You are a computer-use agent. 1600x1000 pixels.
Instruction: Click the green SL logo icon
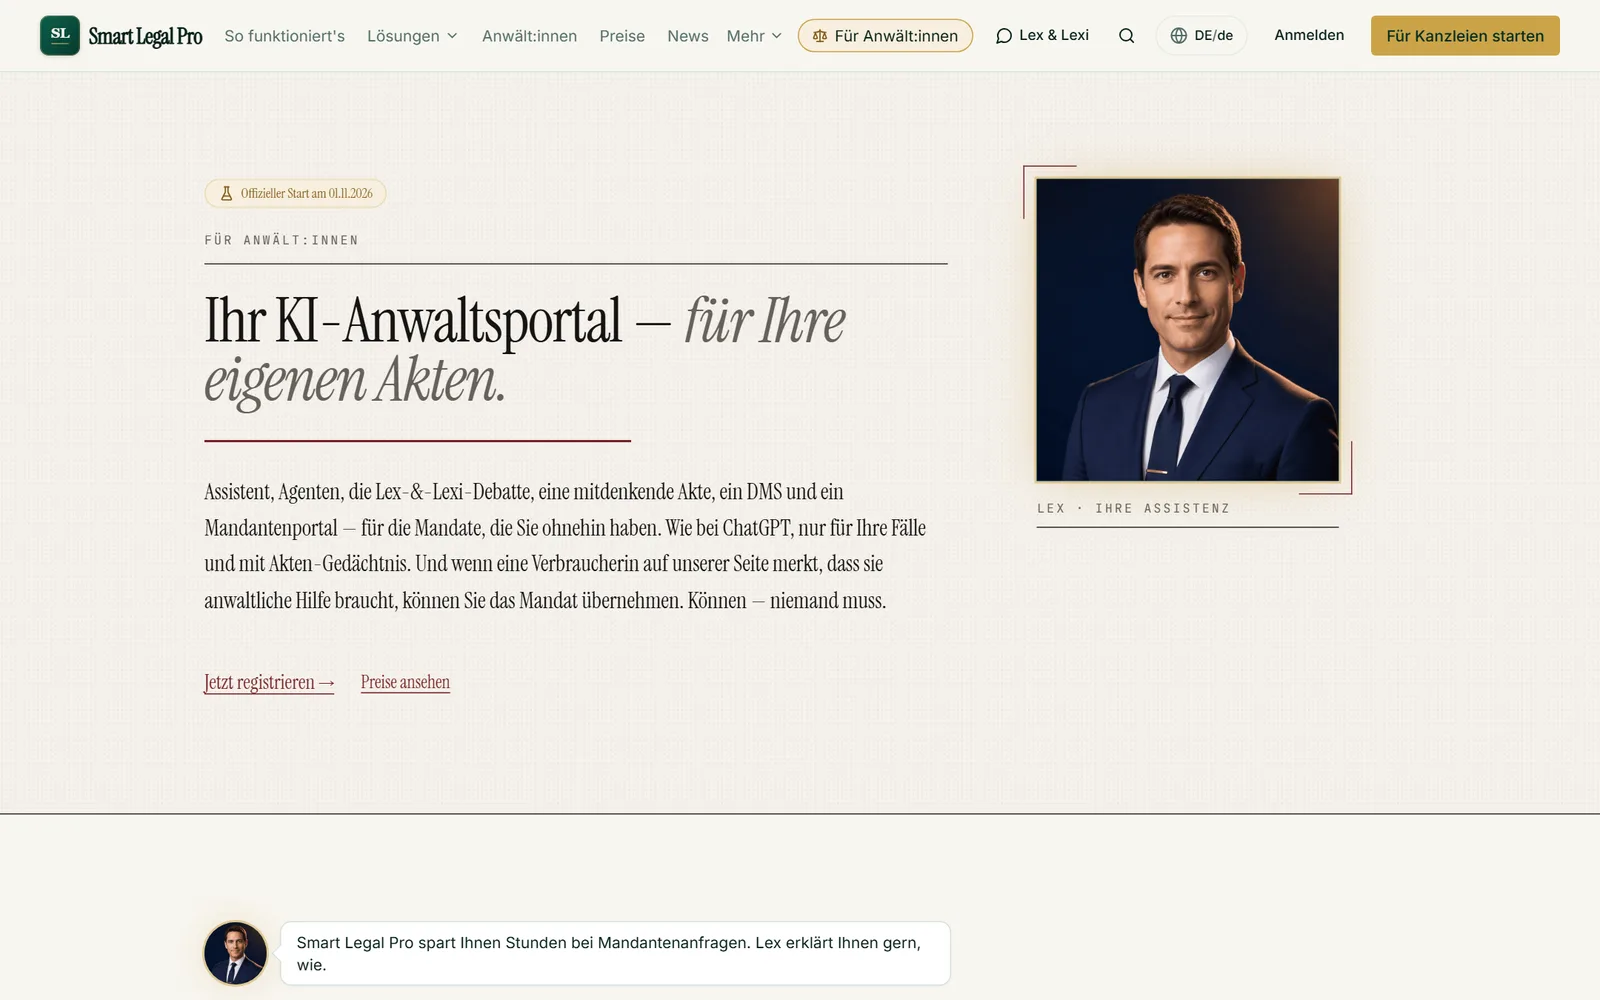tap(60, 36)
